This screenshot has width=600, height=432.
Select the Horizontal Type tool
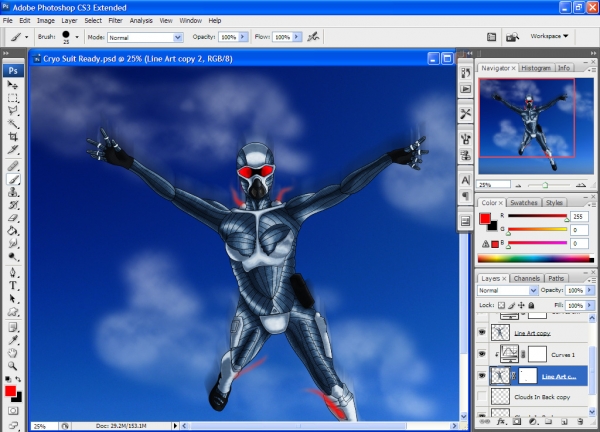pyautogui.click(x=13, y=285)
